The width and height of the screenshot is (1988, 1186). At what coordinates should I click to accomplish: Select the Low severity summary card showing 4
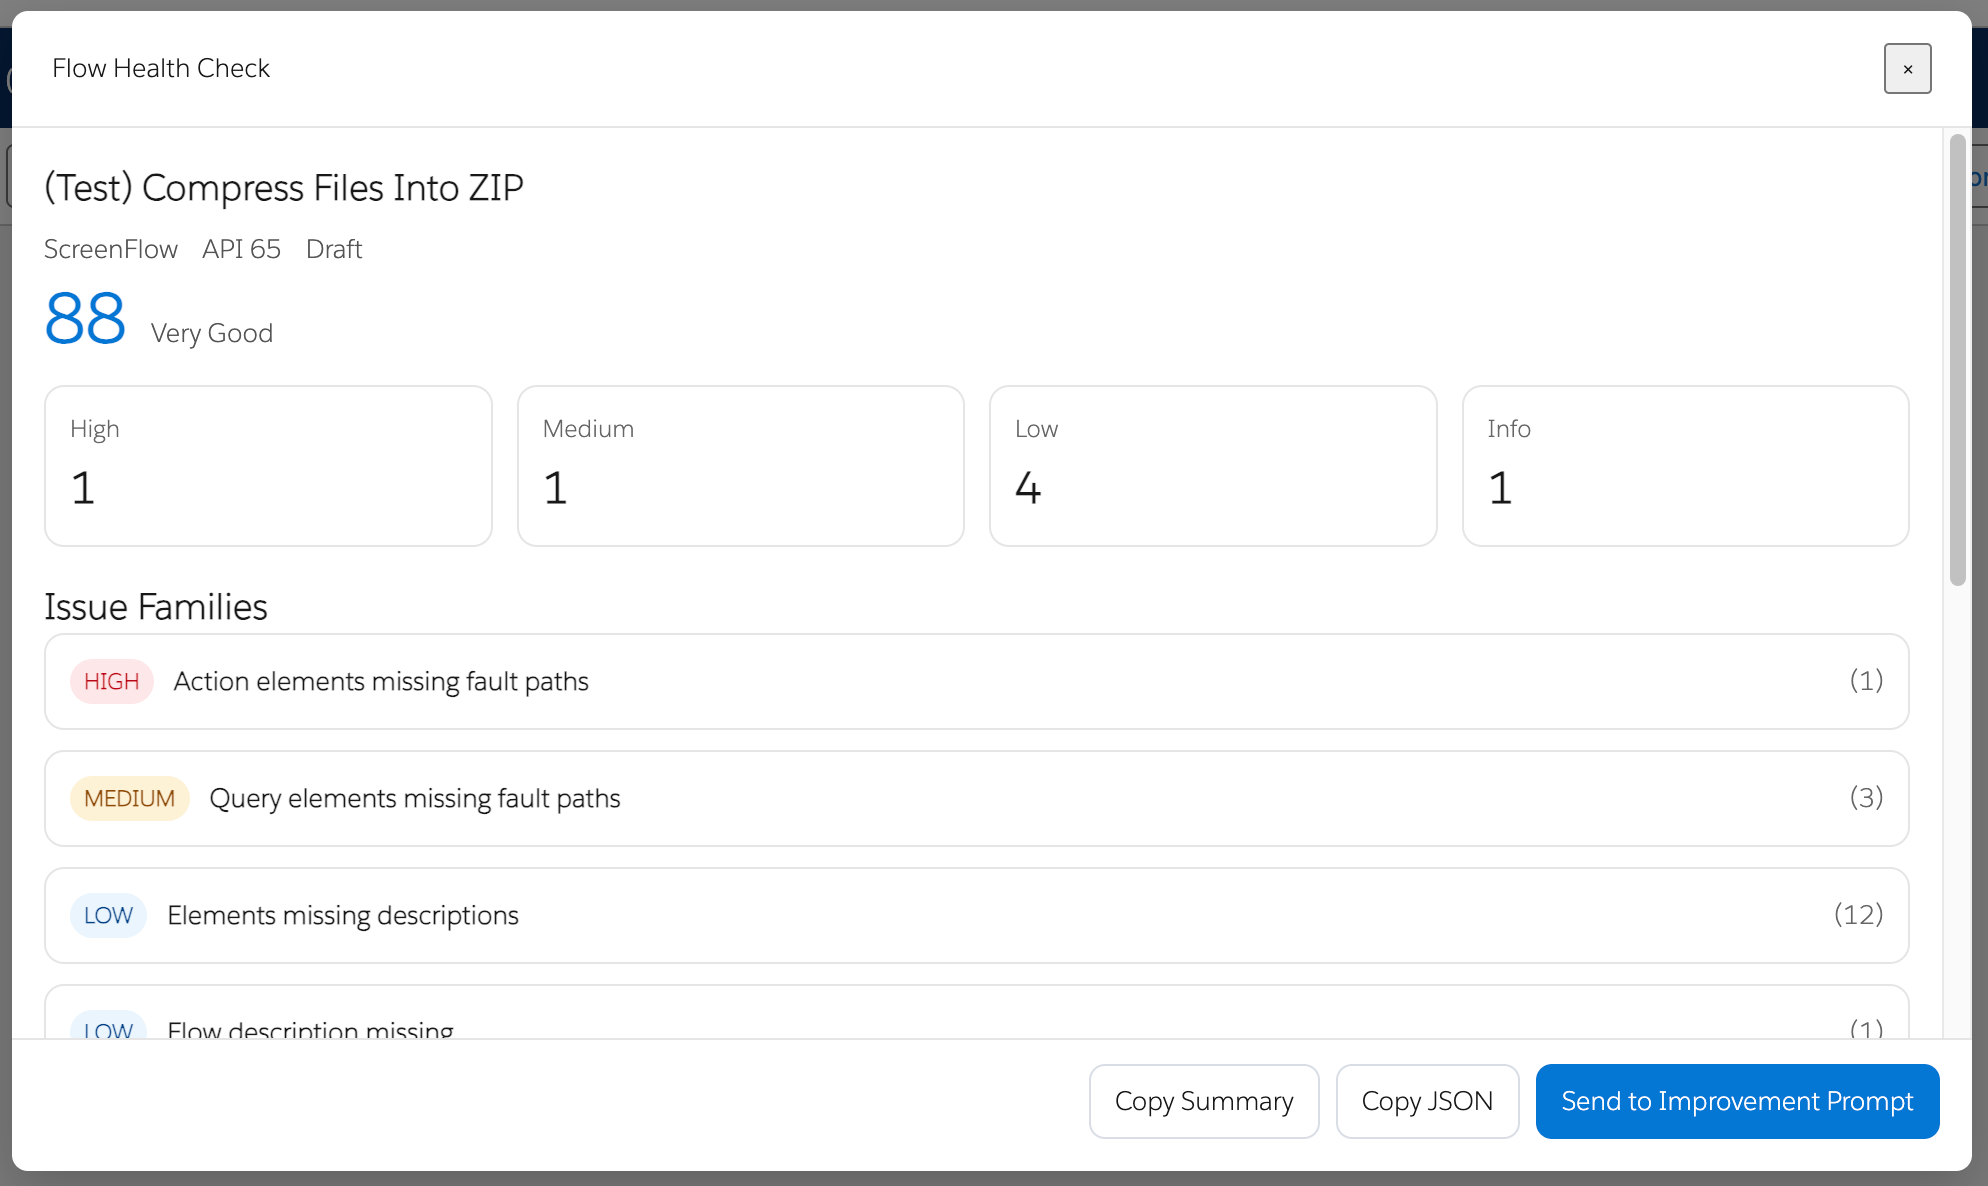coord(1212,465)
